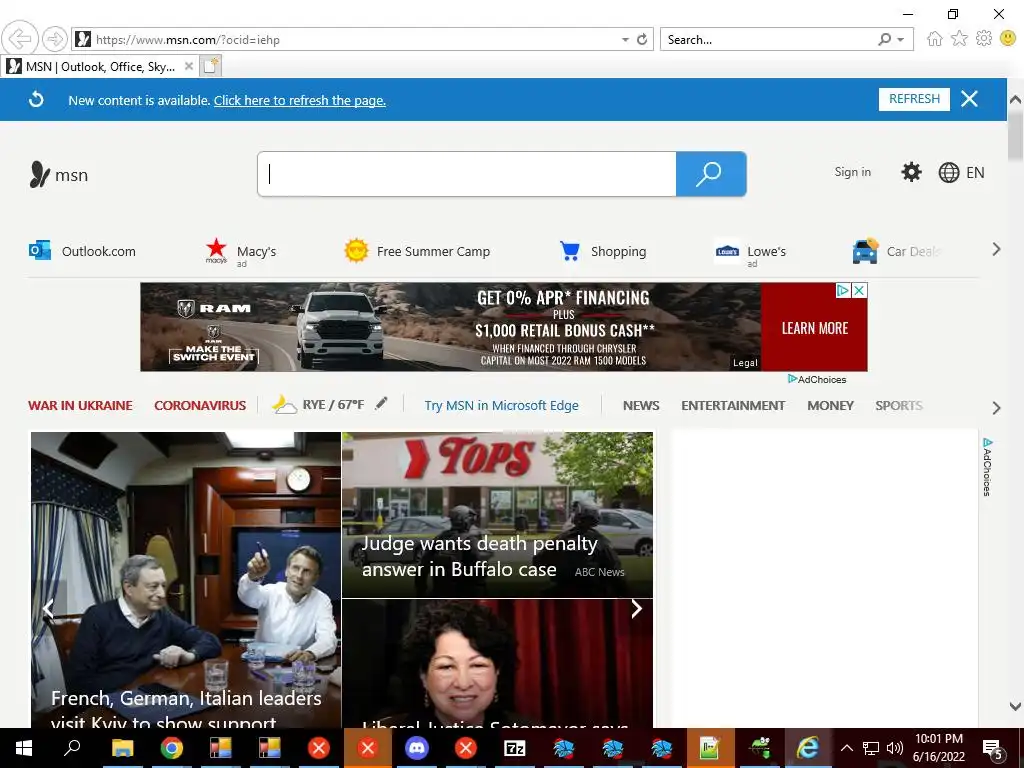Click the AdChoices label below the banner
This screenshot has width=1024, height=768.
click(x=817, y=379)
